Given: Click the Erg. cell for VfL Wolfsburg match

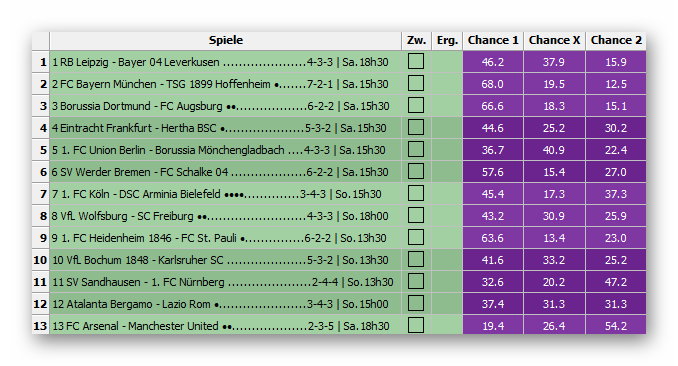Looking at the screenshot, I should [447, 216].
